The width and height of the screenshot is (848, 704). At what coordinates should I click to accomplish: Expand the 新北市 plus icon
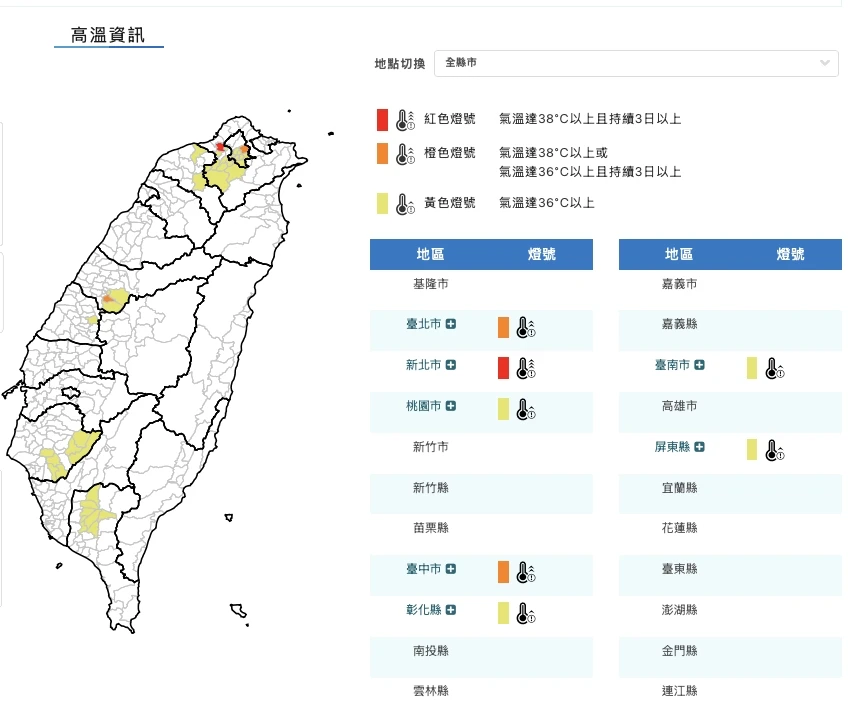tap(452, 366)
